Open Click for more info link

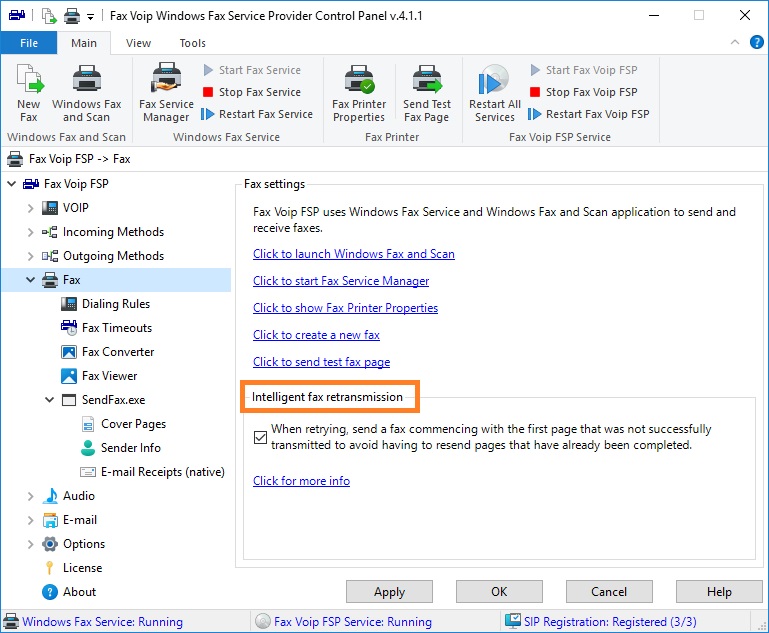[301, 481]
